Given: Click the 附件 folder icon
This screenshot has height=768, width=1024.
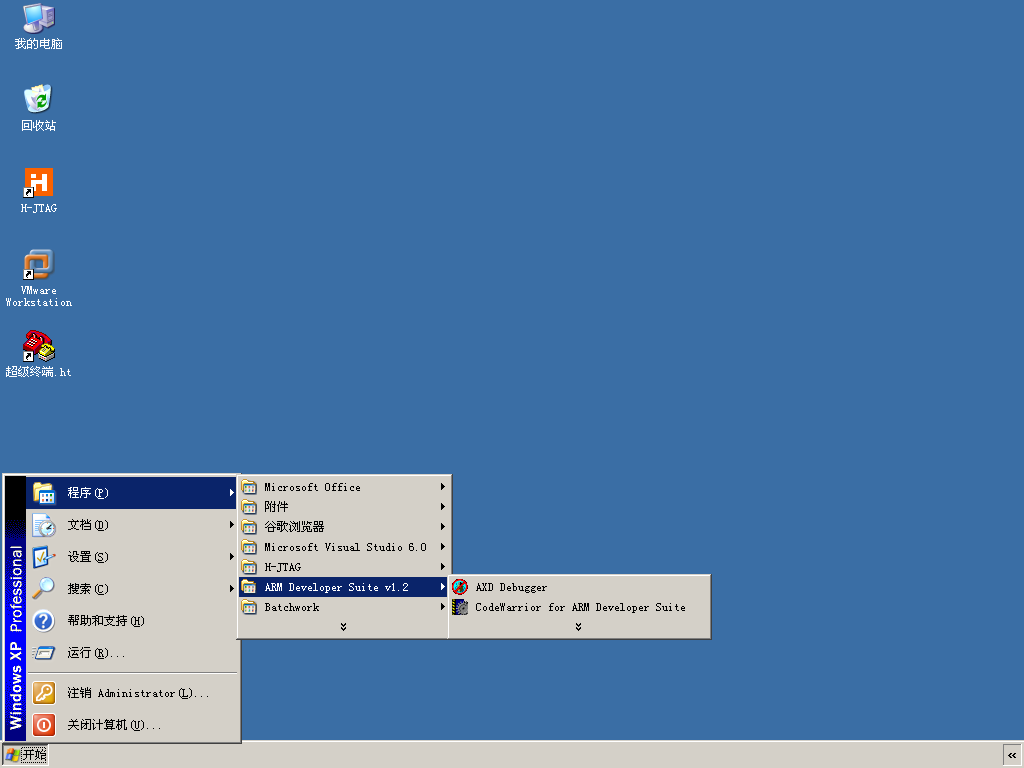Looking at the screenshot, I should click(249, 507).
